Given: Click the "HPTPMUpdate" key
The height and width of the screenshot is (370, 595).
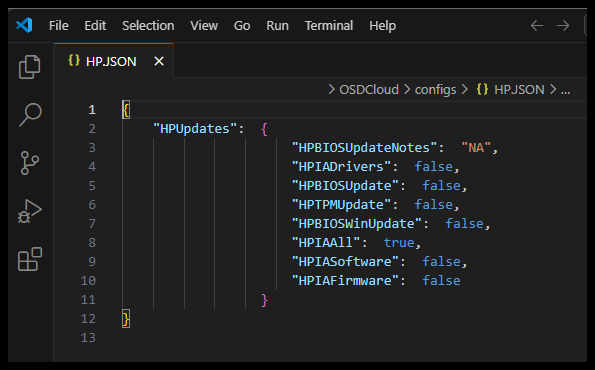Looking at the screenshot, I should (x=341, y=205).
